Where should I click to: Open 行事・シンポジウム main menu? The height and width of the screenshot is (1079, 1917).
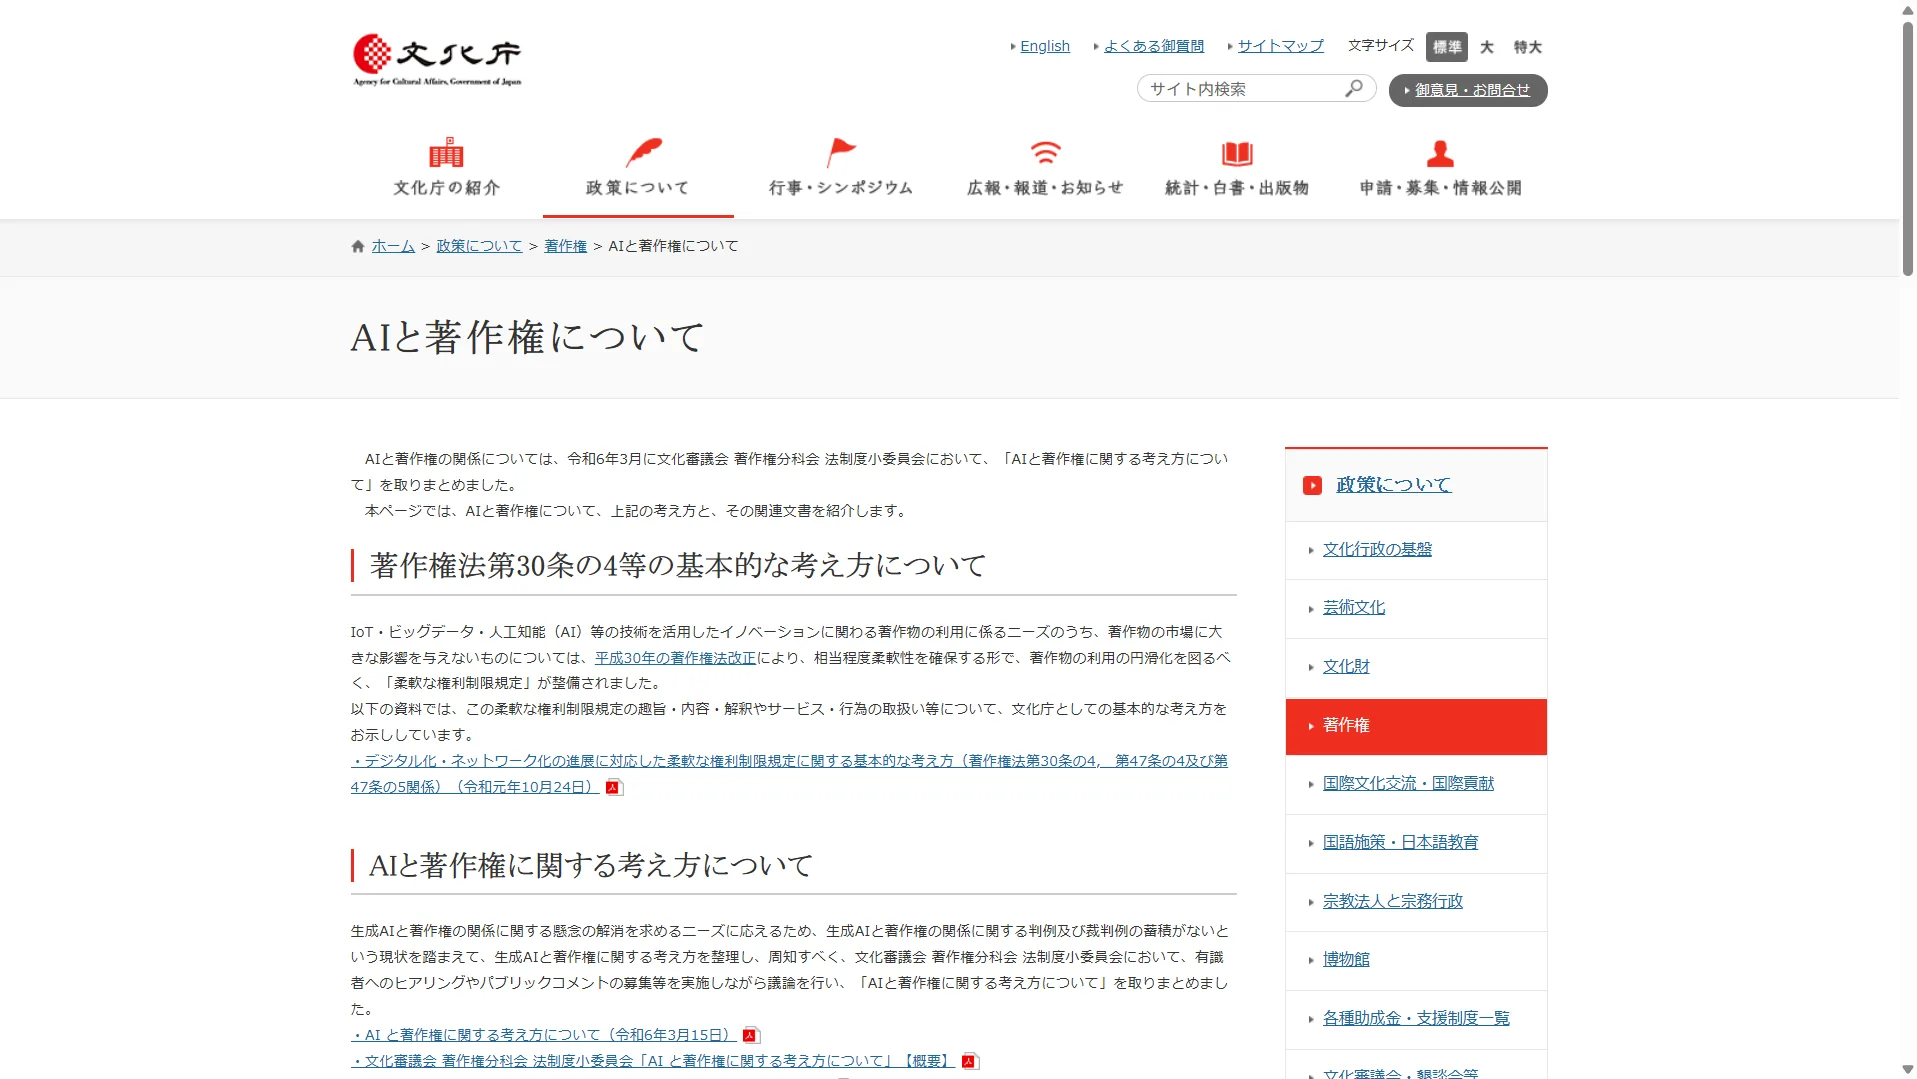(x=841, y=169)
